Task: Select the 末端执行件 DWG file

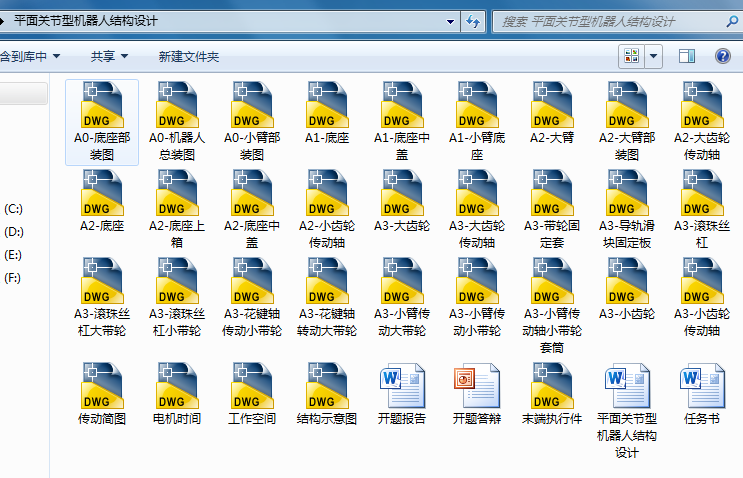Action: click(x=552, y=394)
